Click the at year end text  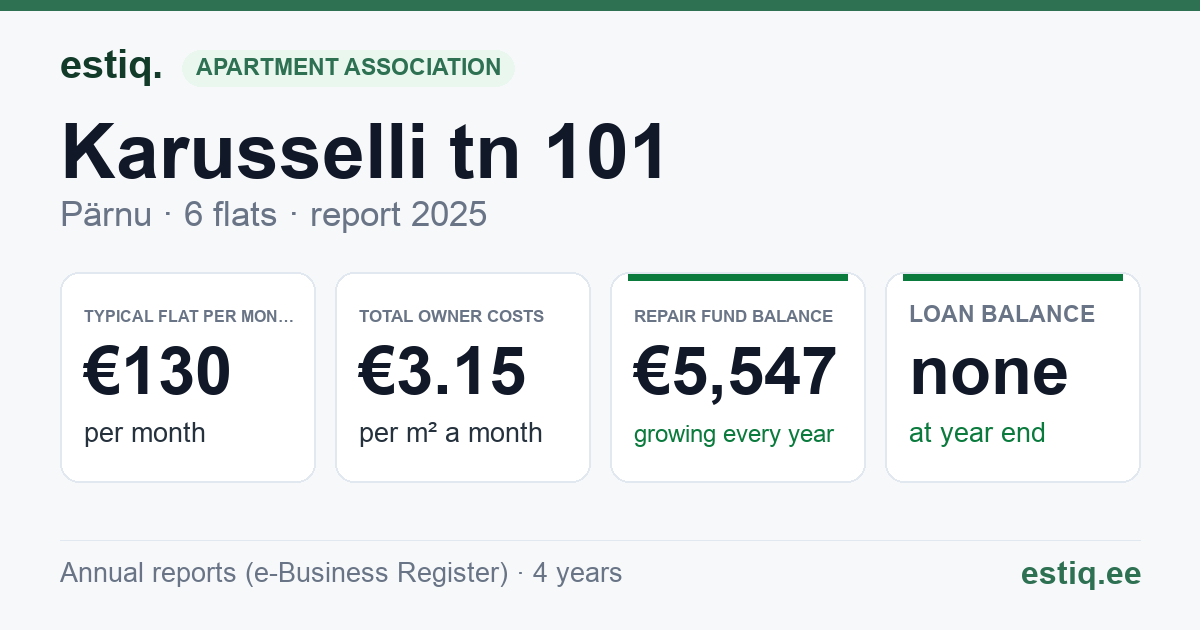977,433
